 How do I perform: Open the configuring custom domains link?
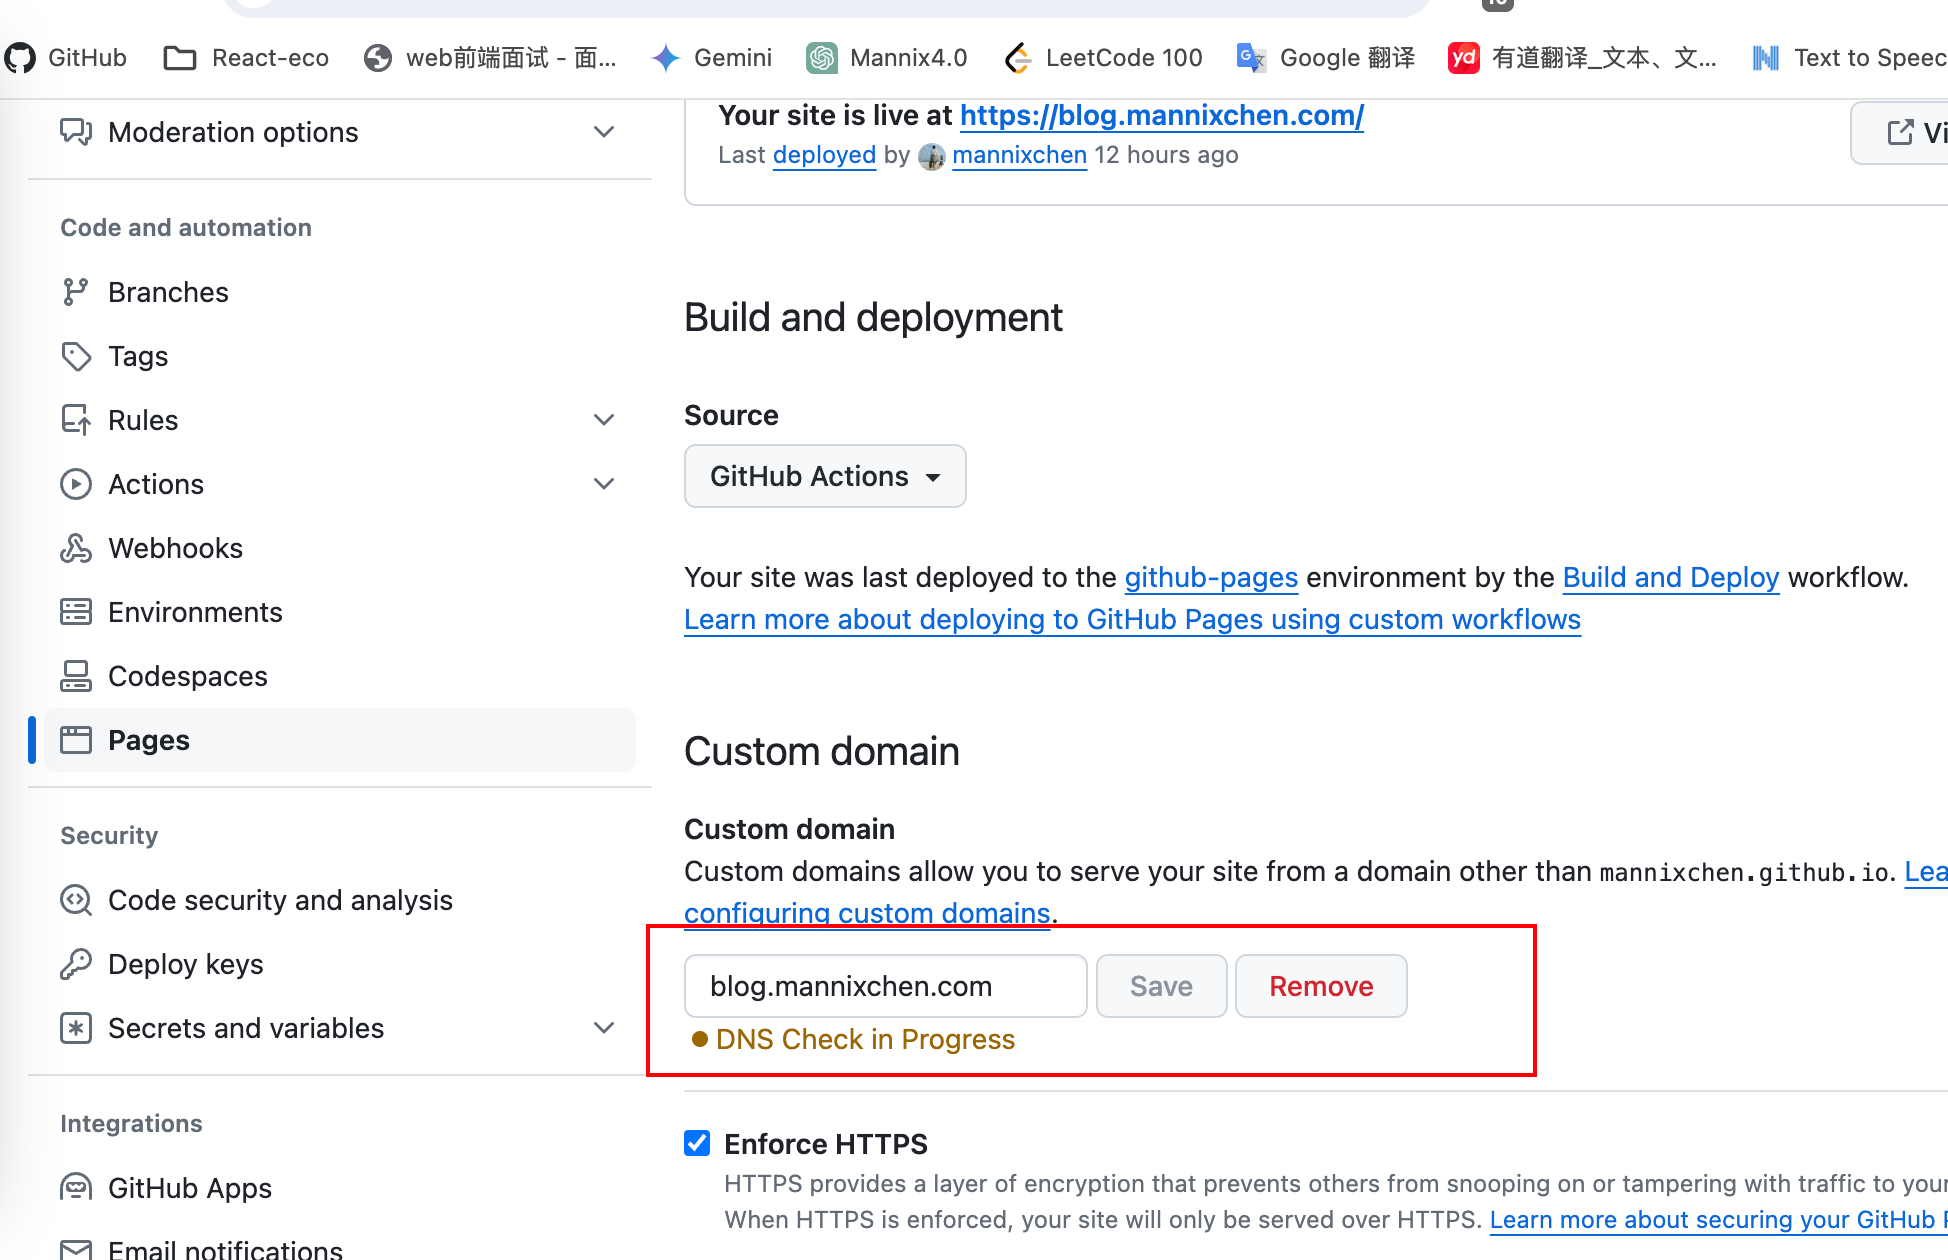click(867, 913)
